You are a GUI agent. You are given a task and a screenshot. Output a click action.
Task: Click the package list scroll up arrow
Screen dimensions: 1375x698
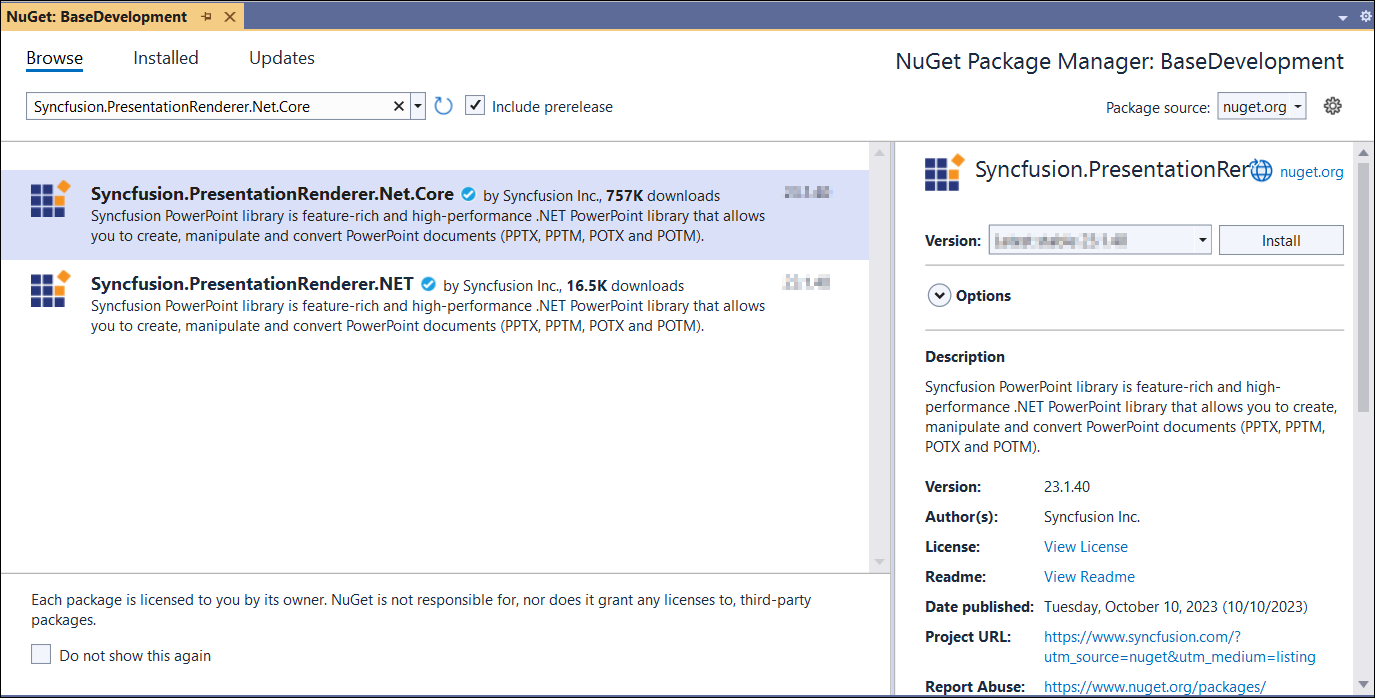pyautogui.click(x=880, y=153)
